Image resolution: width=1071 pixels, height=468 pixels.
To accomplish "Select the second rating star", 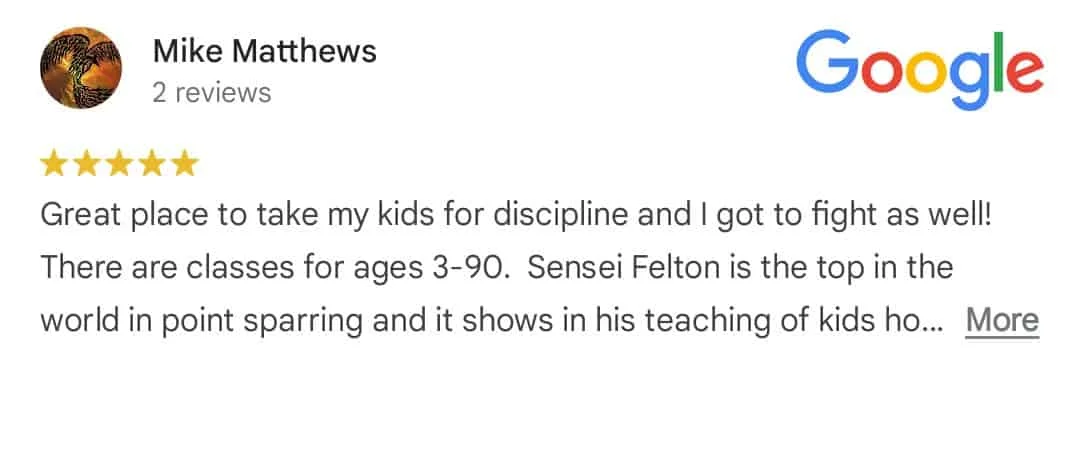I will [x=86, y=164].
